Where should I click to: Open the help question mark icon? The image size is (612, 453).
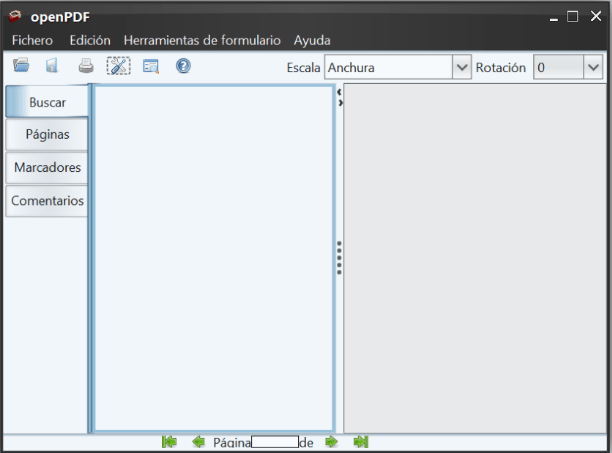183,67
